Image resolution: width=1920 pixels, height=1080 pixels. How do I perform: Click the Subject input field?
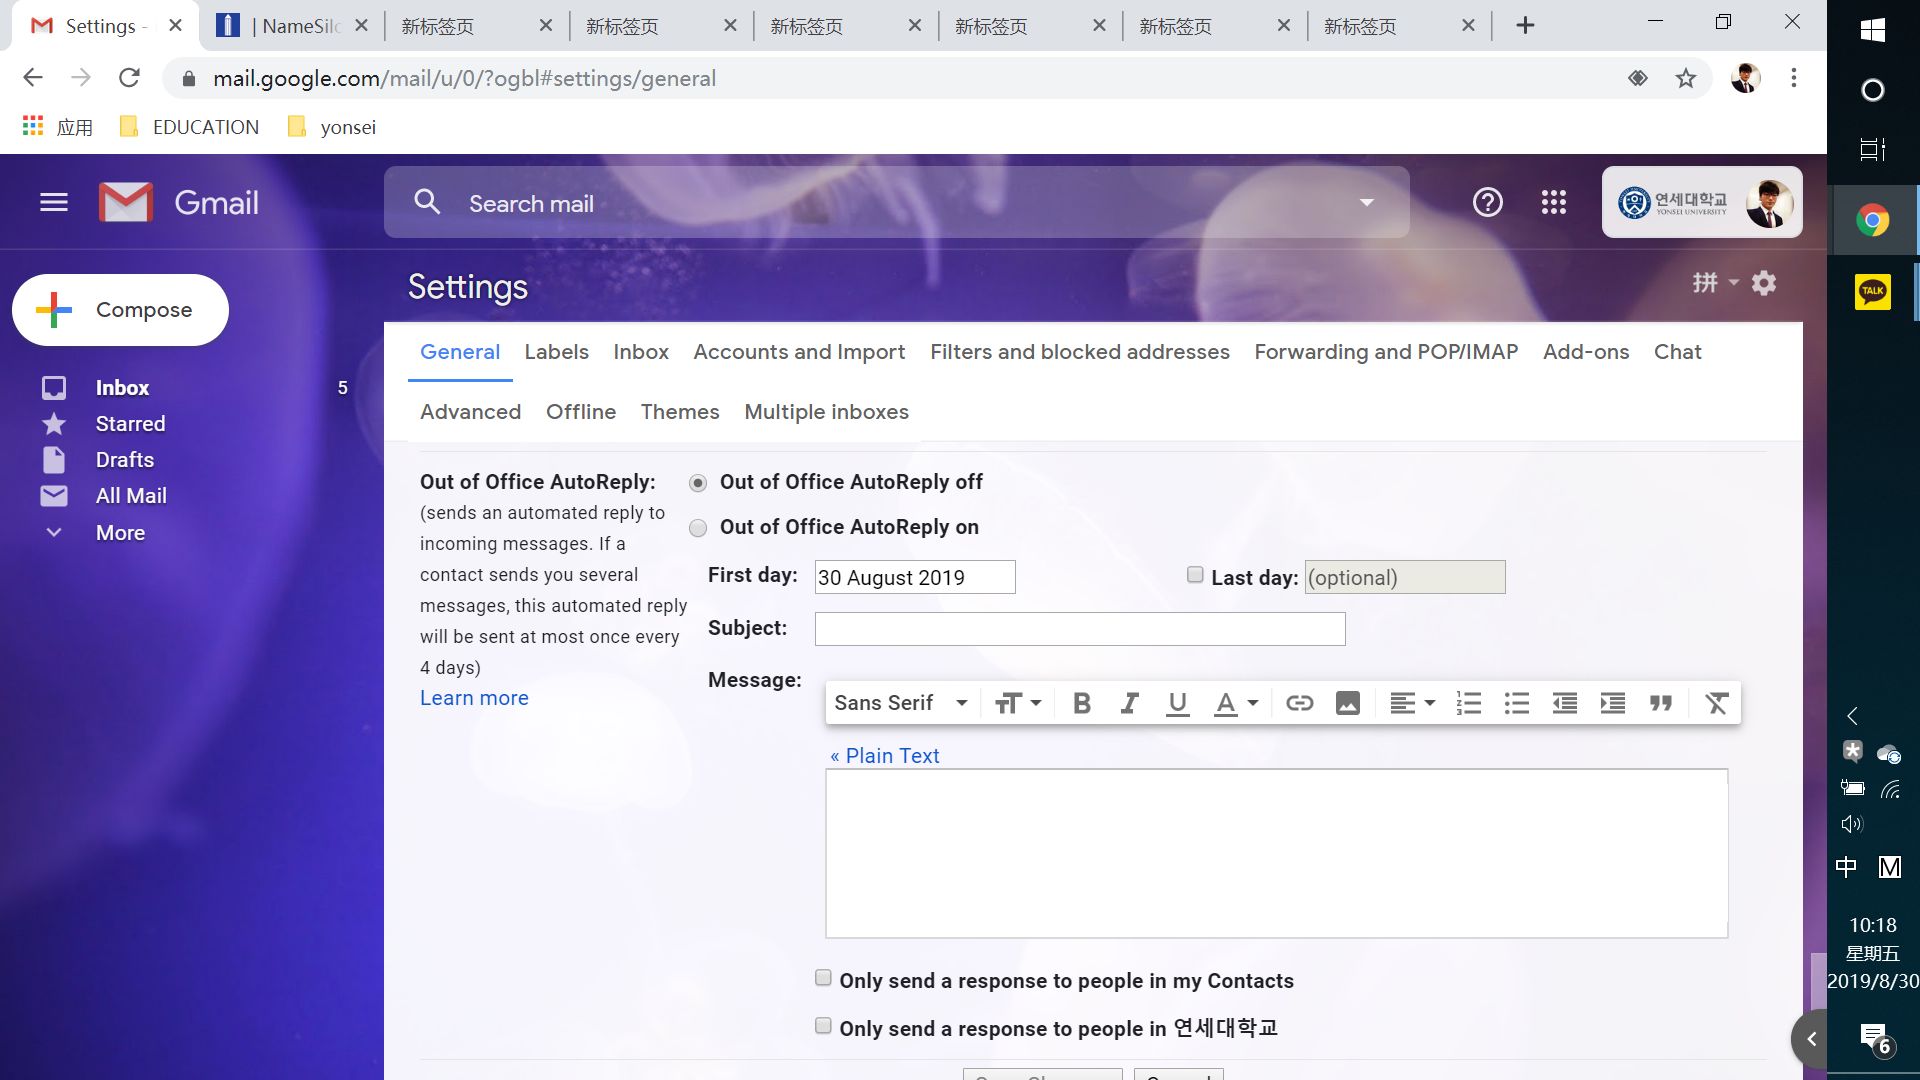pyautogui.click(x=1079, y=629)
